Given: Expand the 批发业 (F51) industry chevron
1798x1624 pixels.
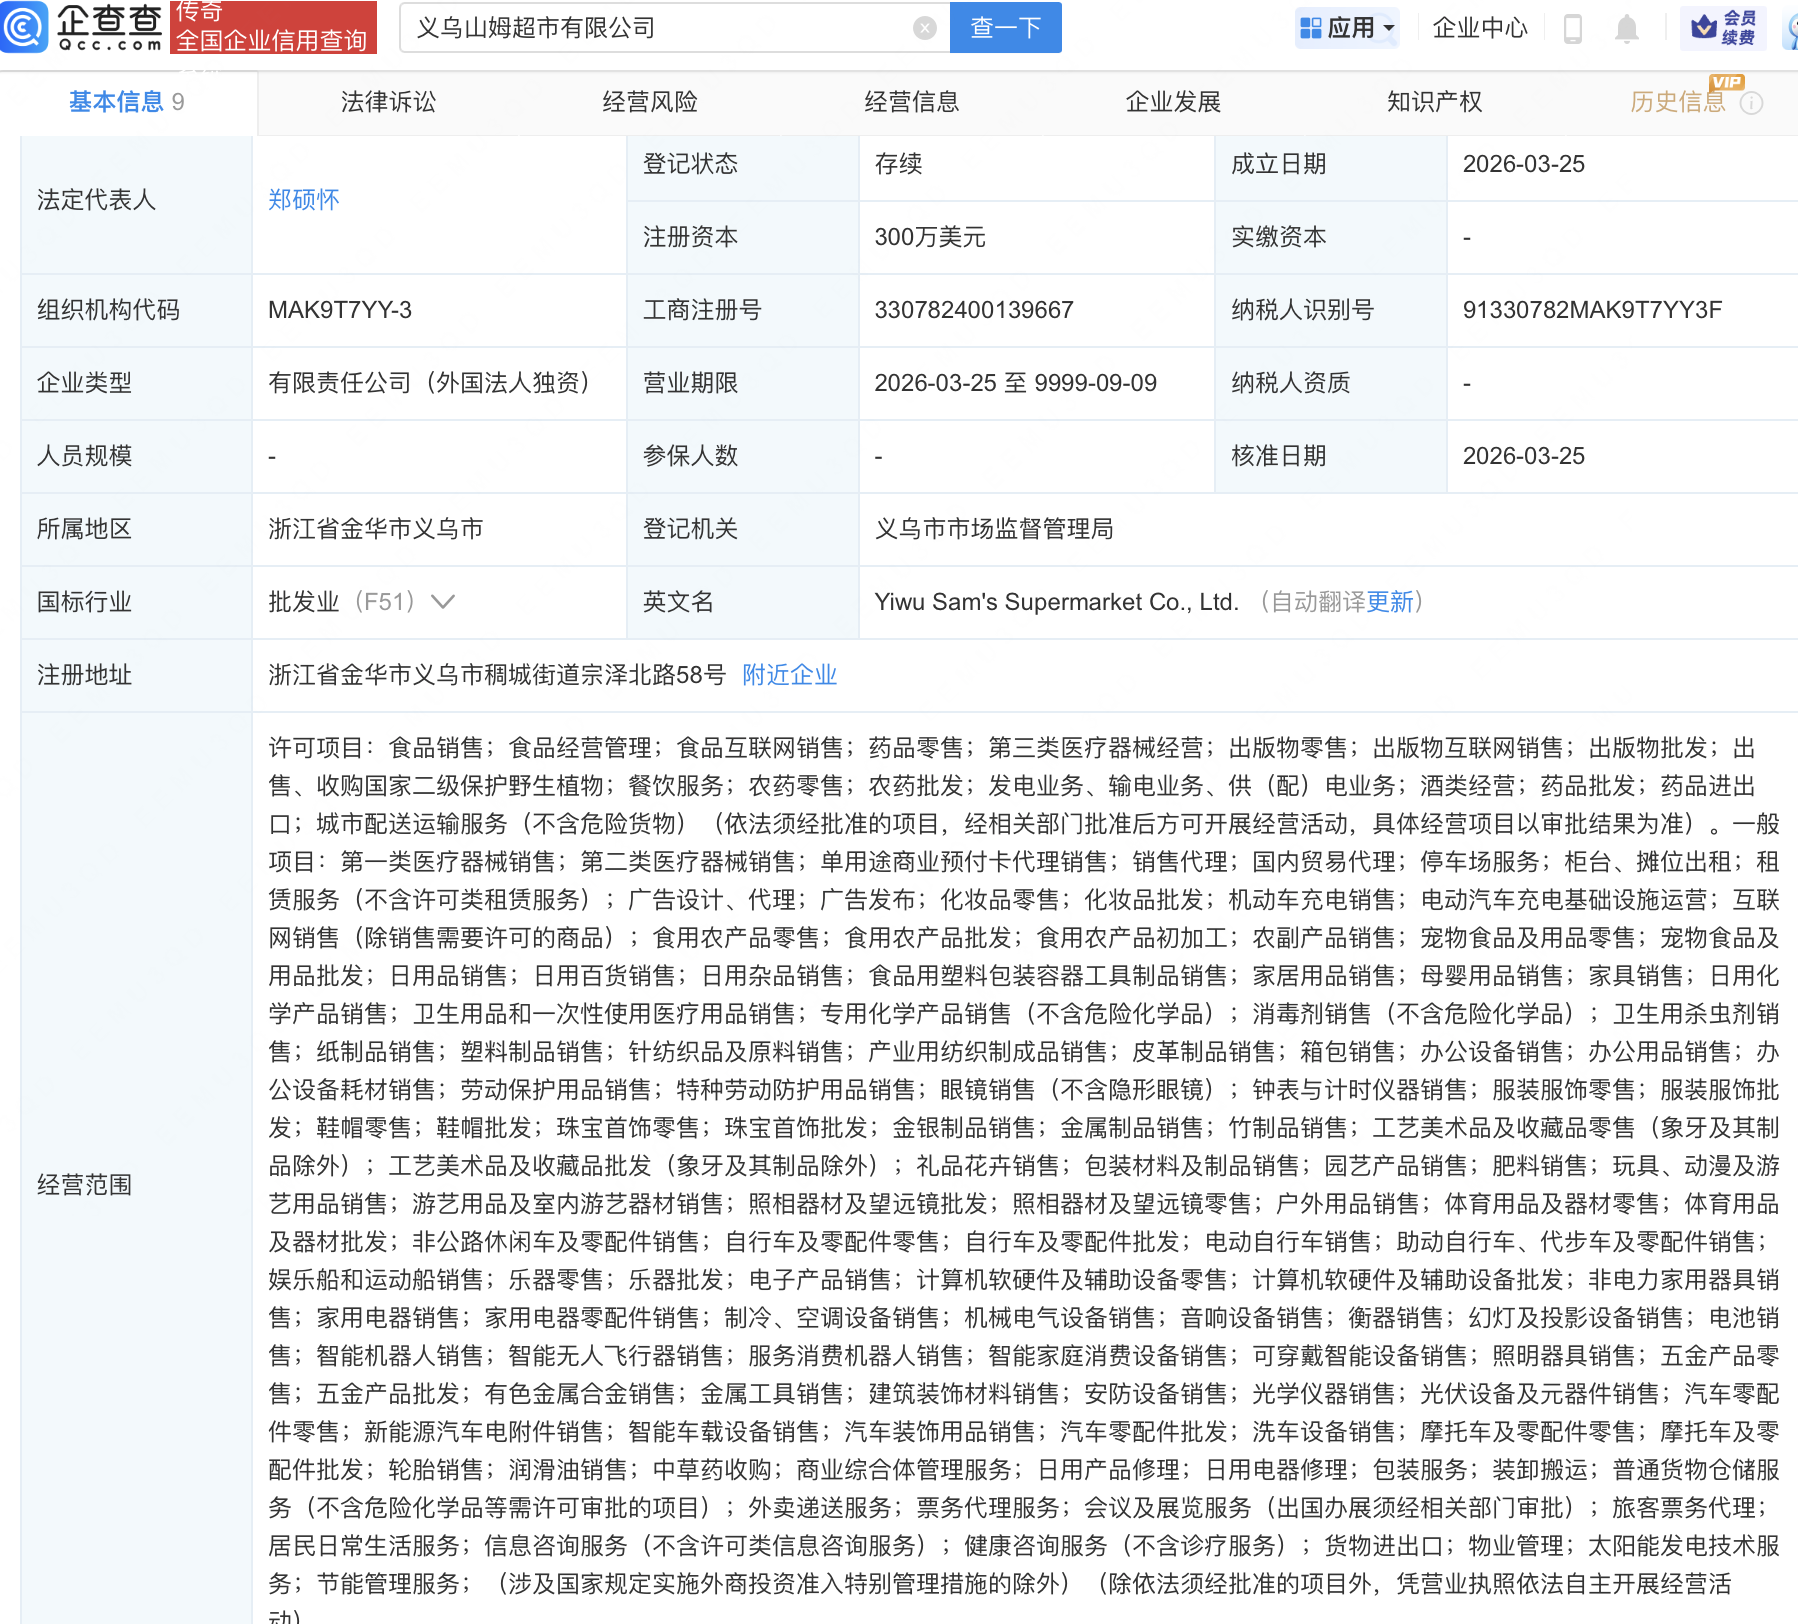Looking at the screenshot, I should click(x=443, y=602).
